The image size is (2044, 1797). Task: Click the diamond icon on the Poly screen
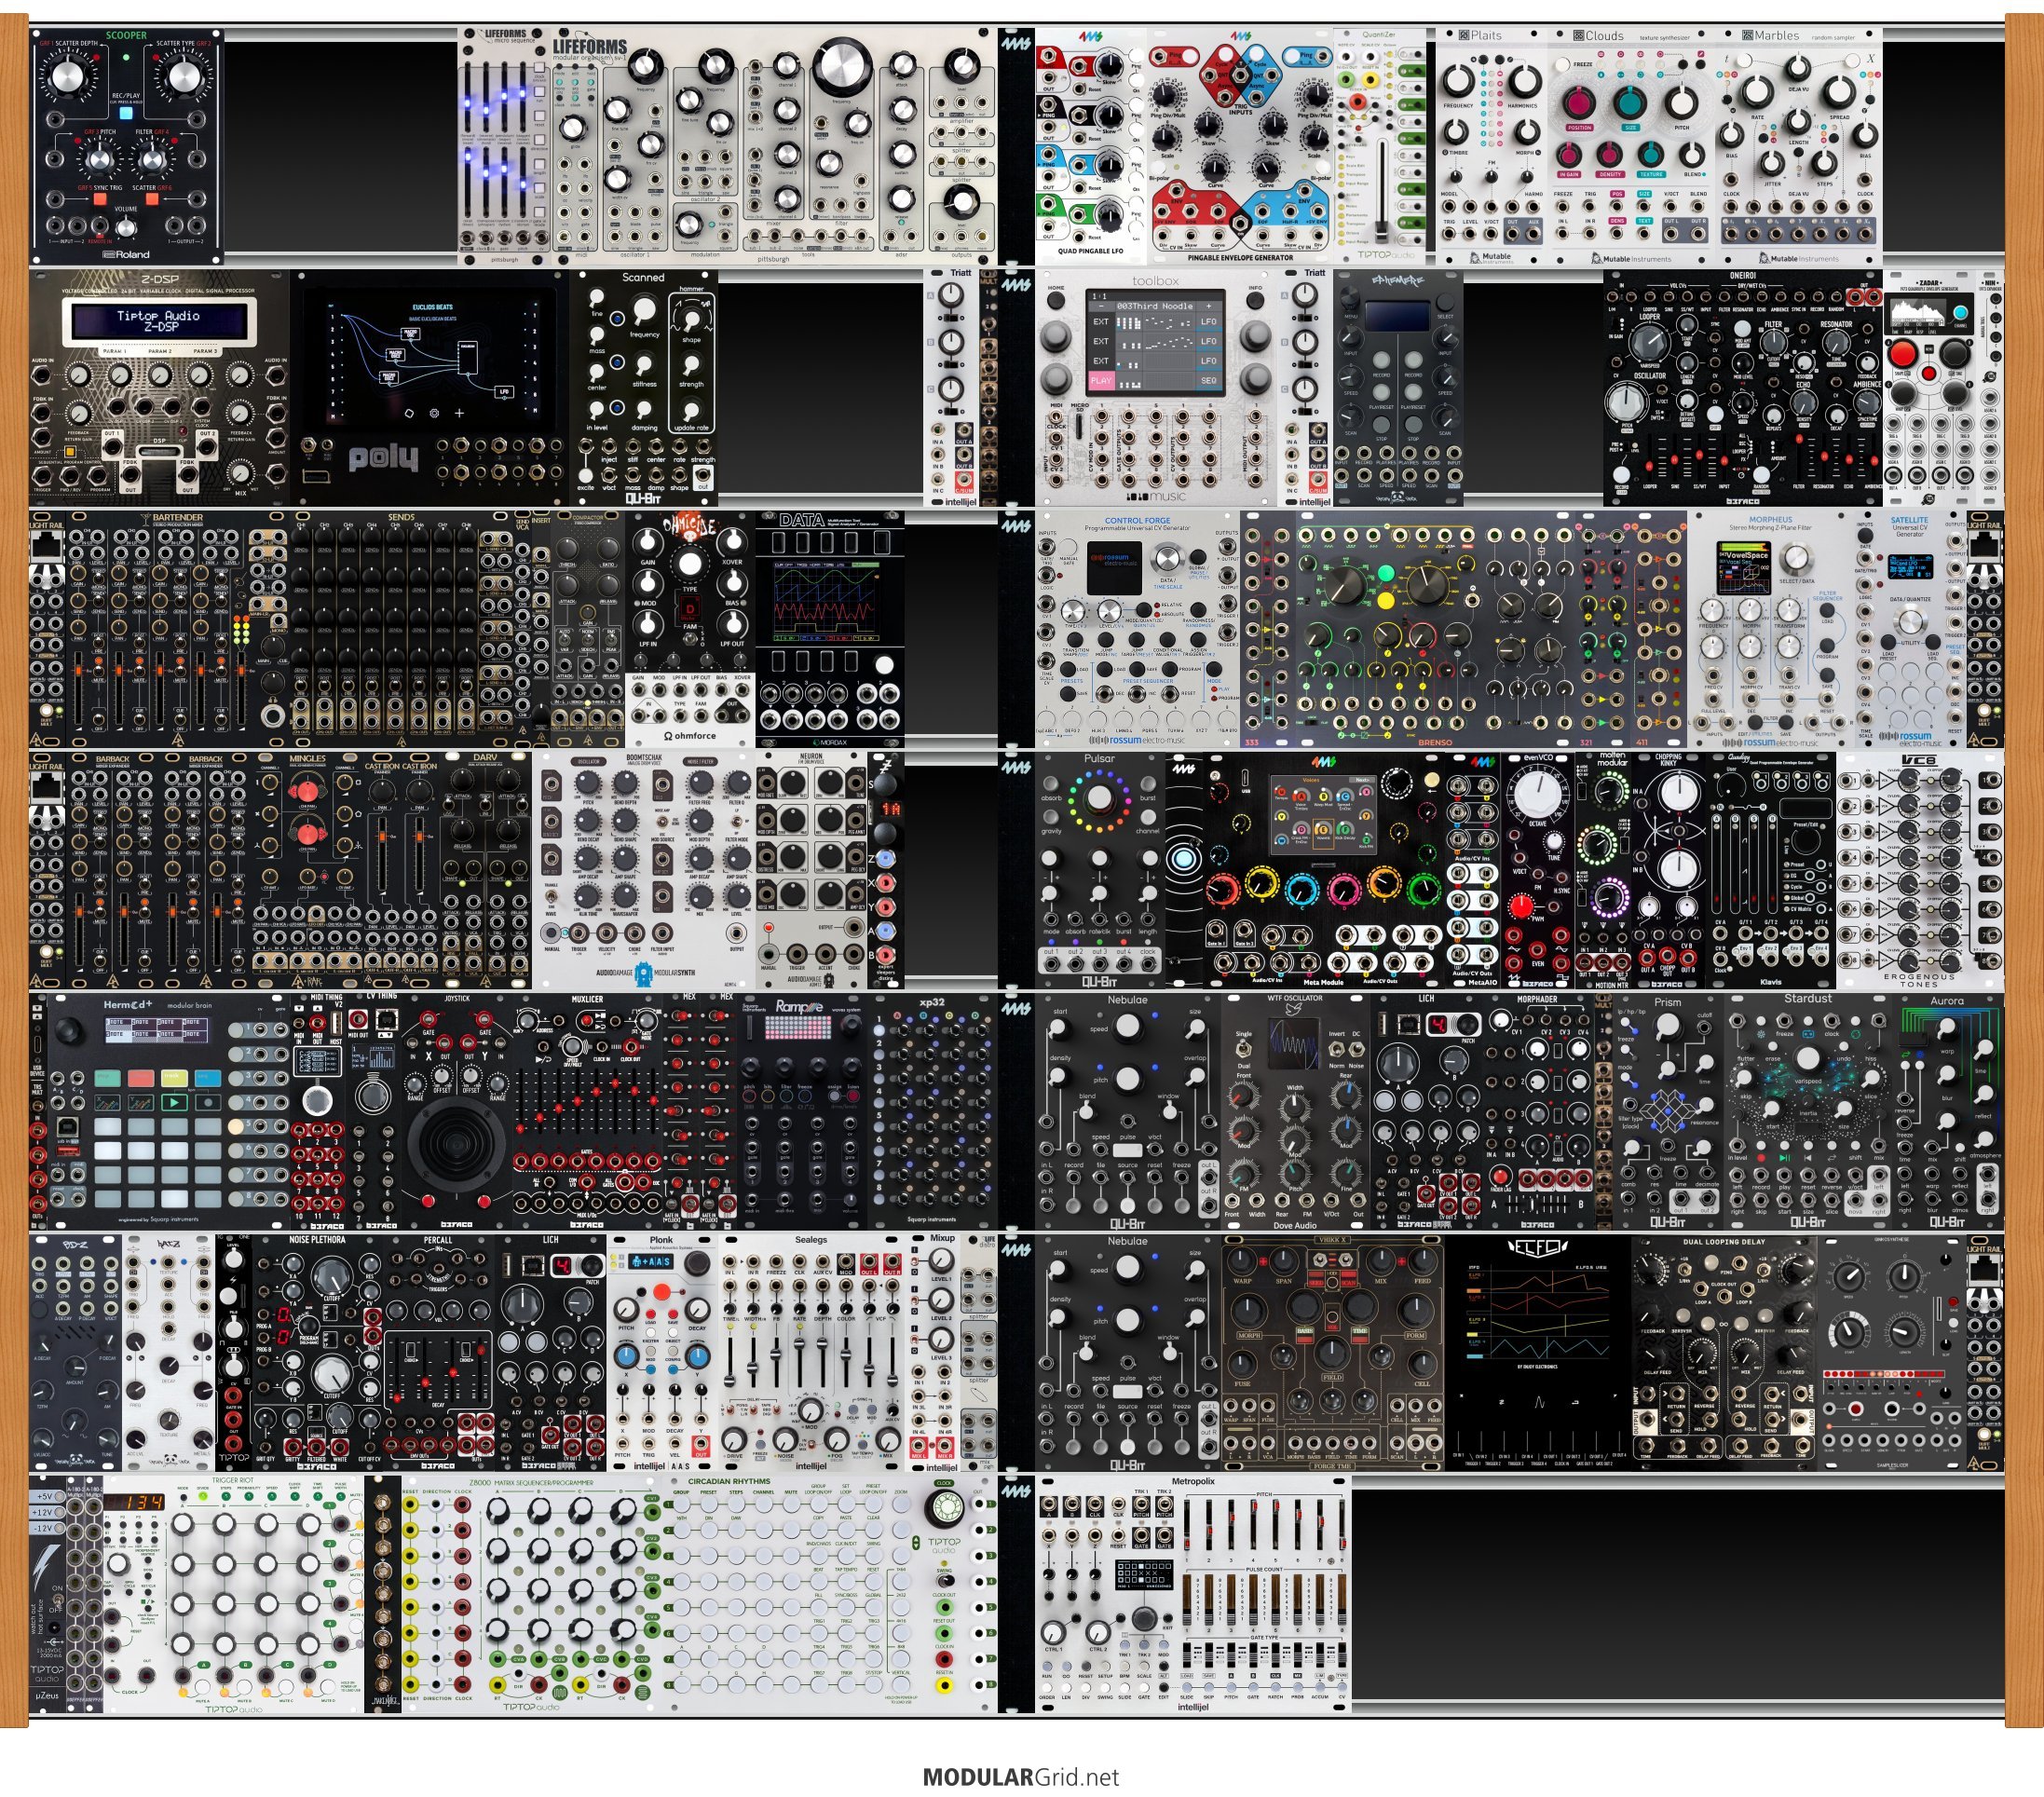[x=409, y=412]
